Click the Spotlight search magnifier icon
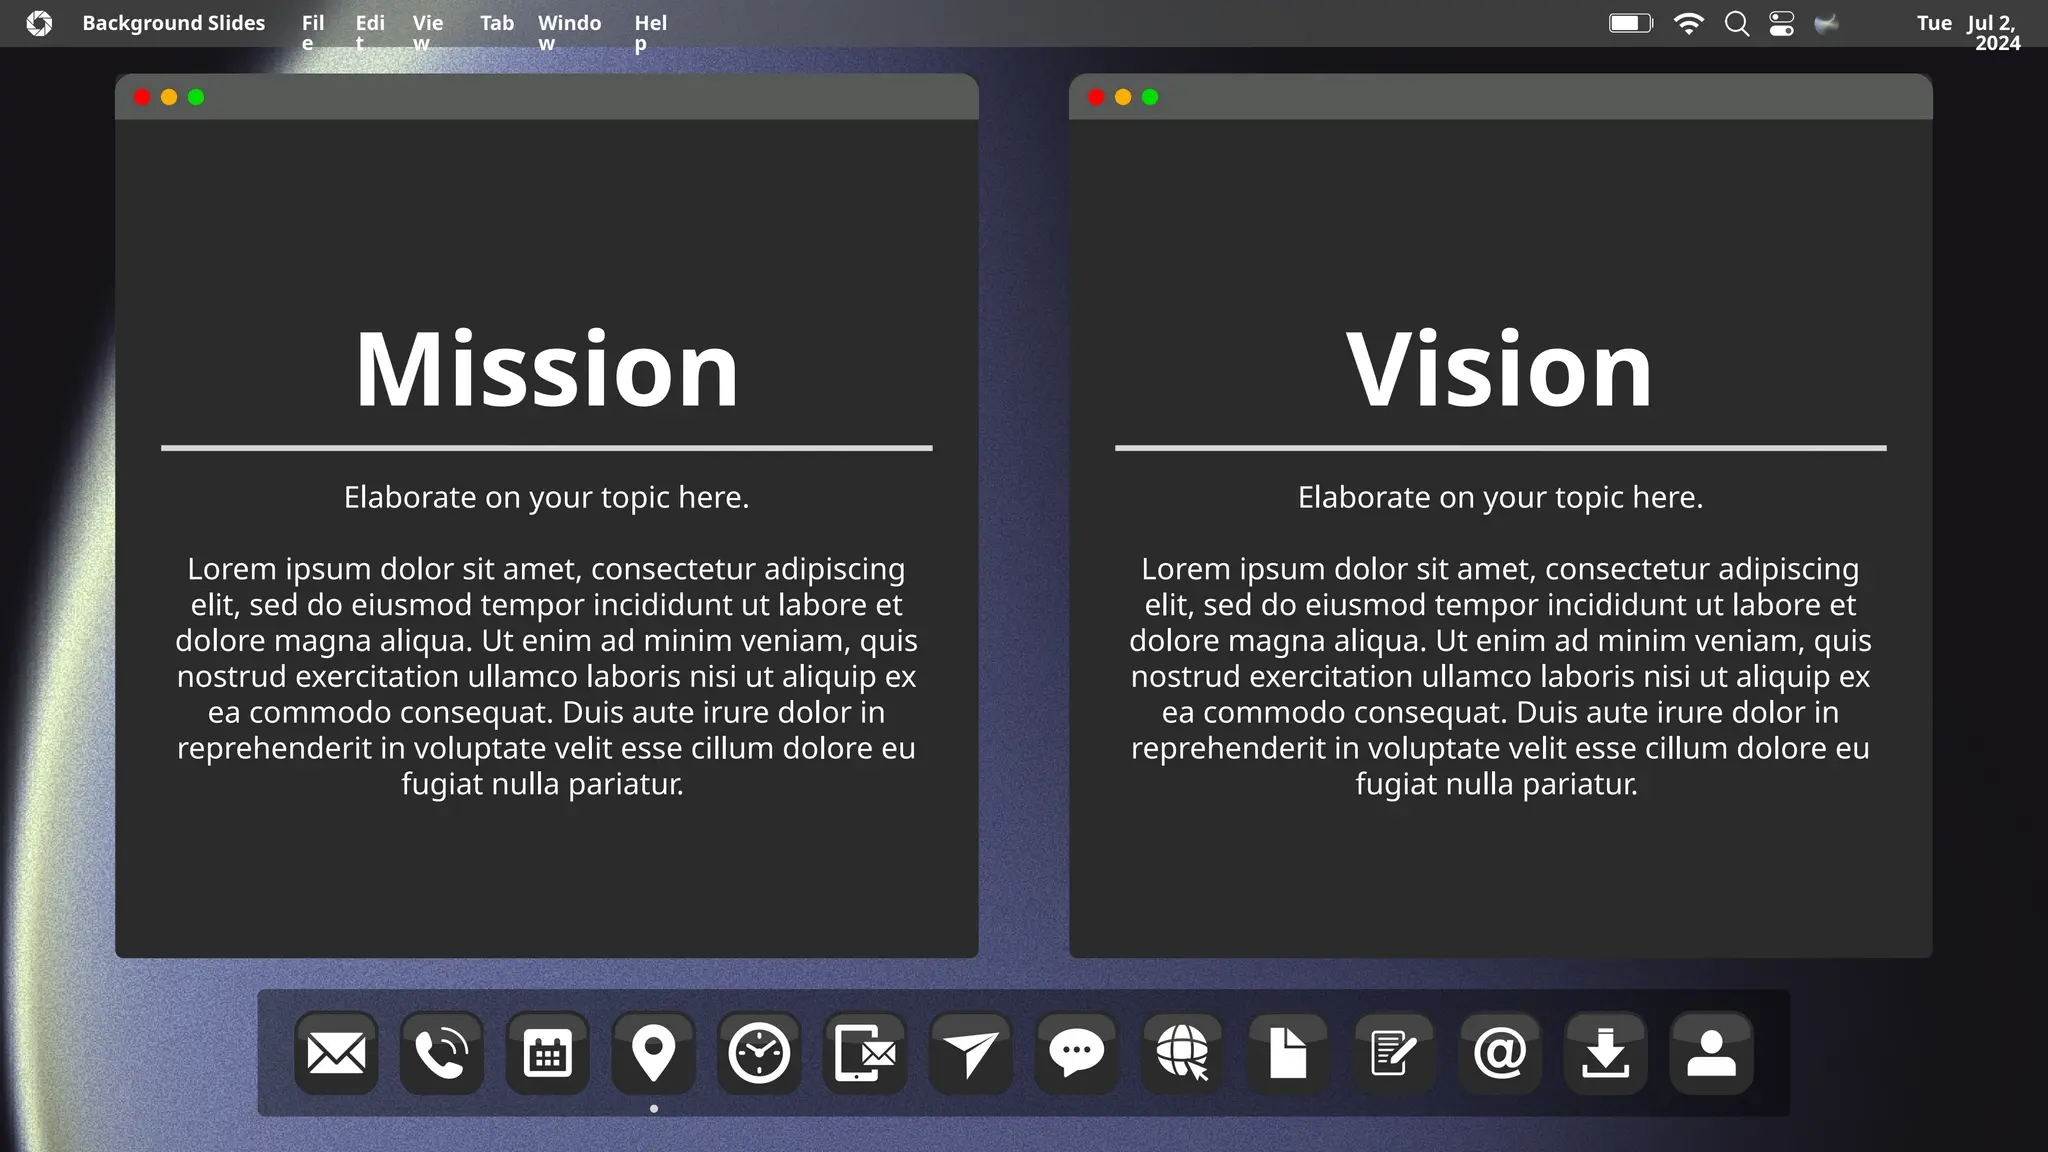2048x1152 pixels. [1737, 24]
